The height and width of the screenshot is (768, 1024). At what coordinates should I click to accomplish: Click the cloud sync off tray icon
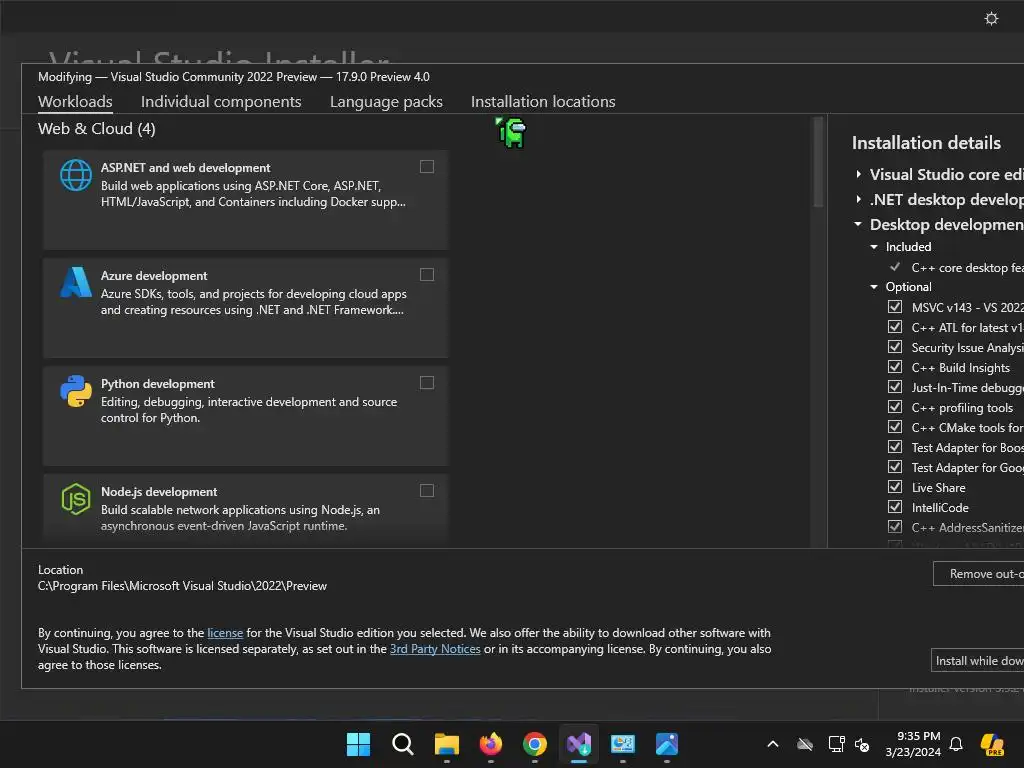click(805, 744)
